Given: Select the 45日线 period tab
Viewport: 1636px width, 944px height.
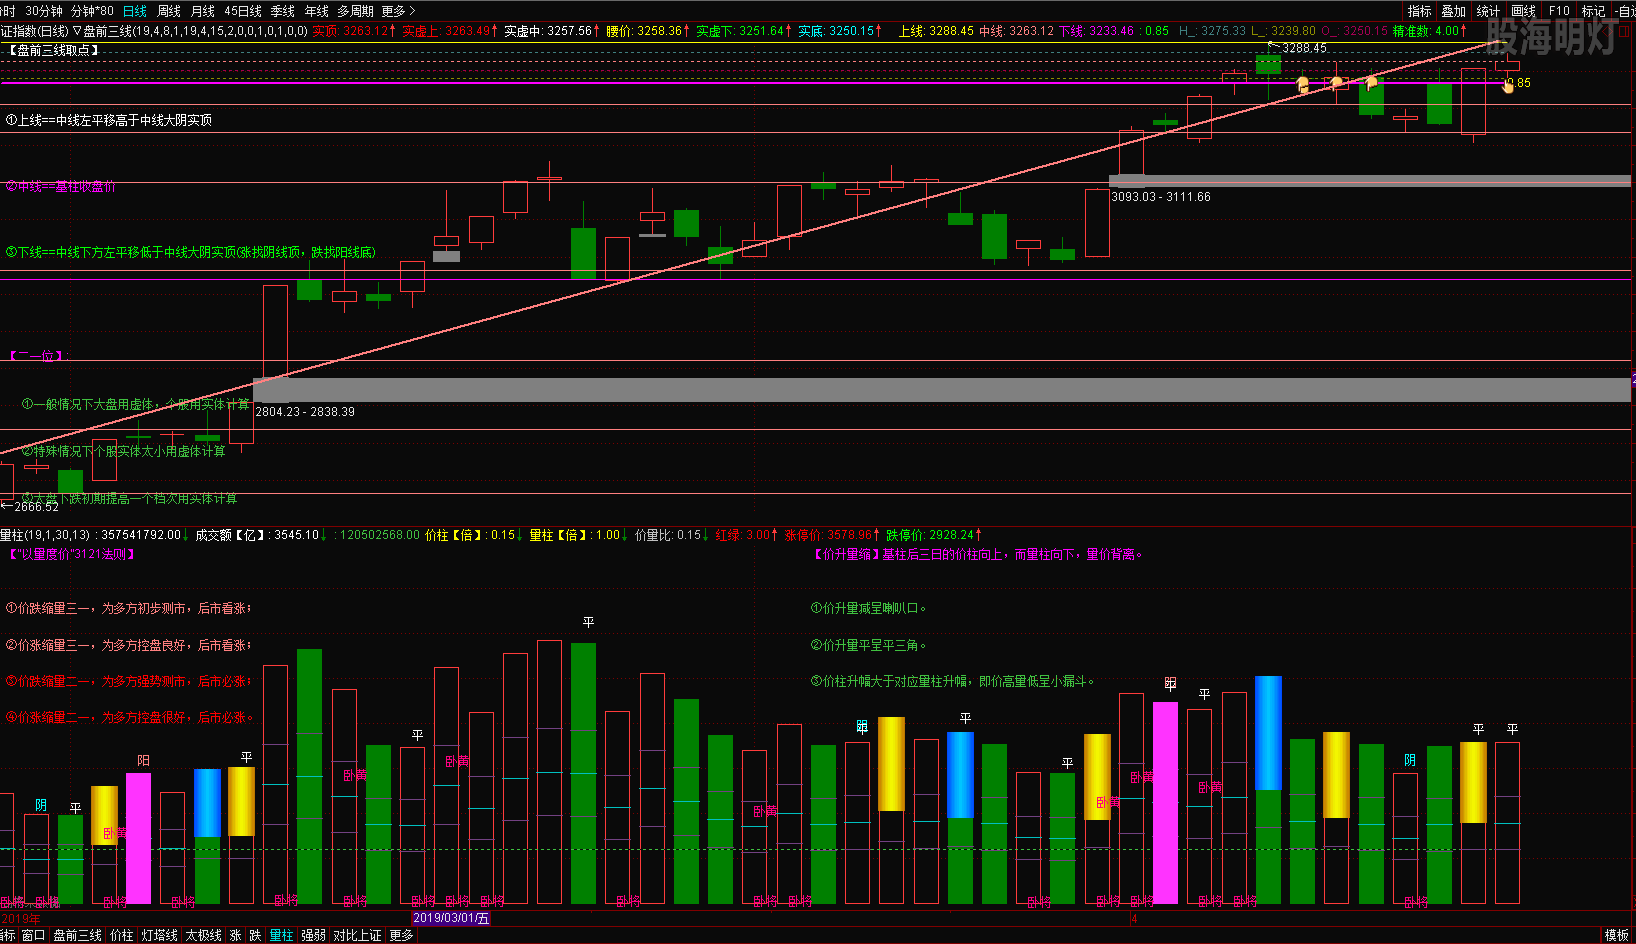Looking at the screenshot, I should point(243,11).
